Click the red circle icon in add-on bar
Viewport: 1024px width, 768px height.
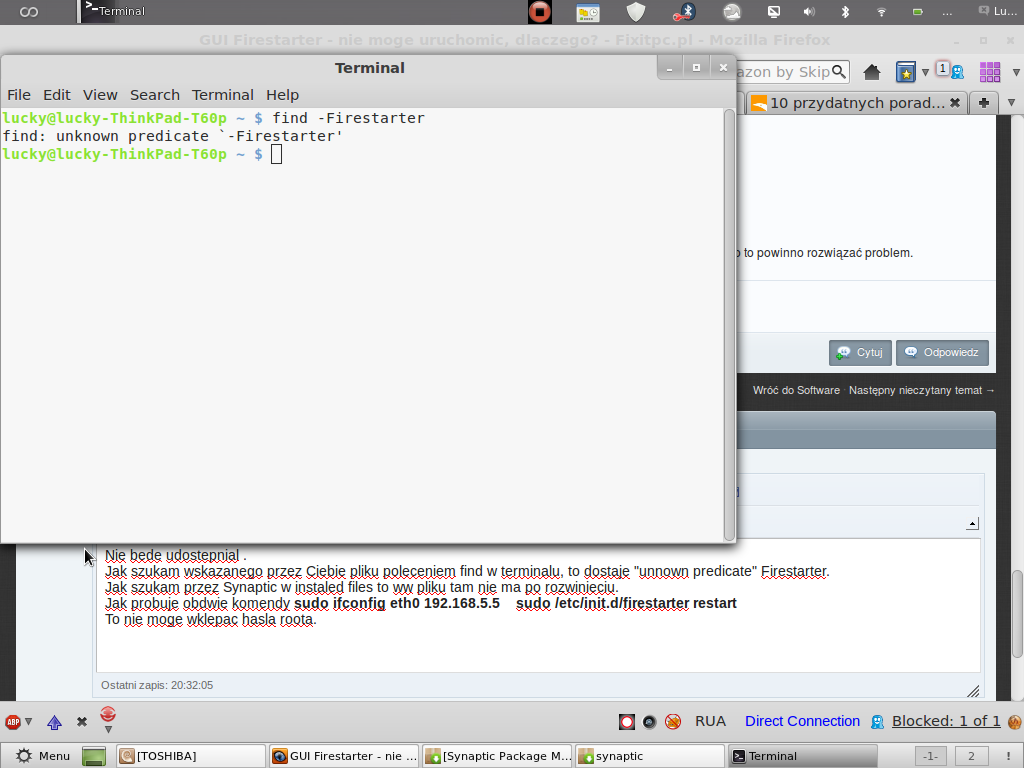pyautogui.click(x=627, y=722)
